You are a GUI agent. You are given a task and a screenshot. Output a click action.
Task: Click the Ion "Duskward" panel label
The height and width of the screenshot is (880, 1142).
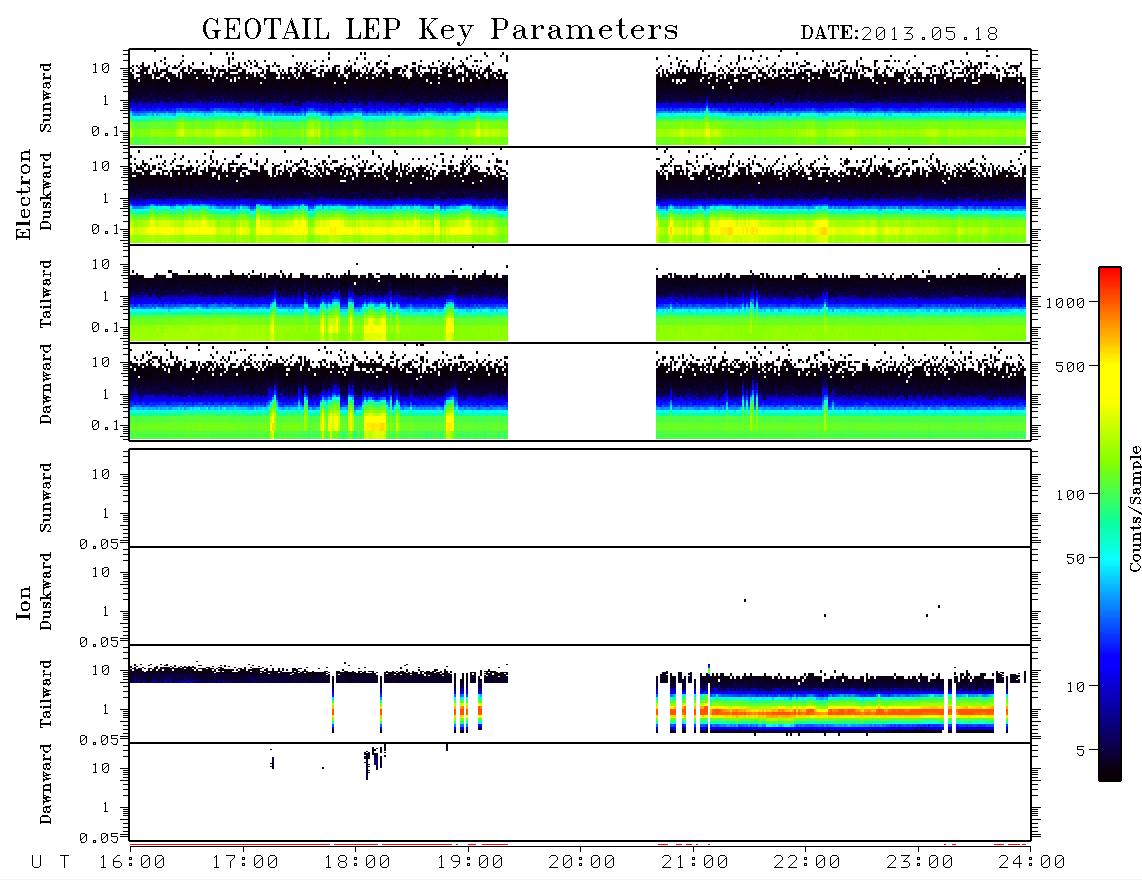[x=46, y=591]
